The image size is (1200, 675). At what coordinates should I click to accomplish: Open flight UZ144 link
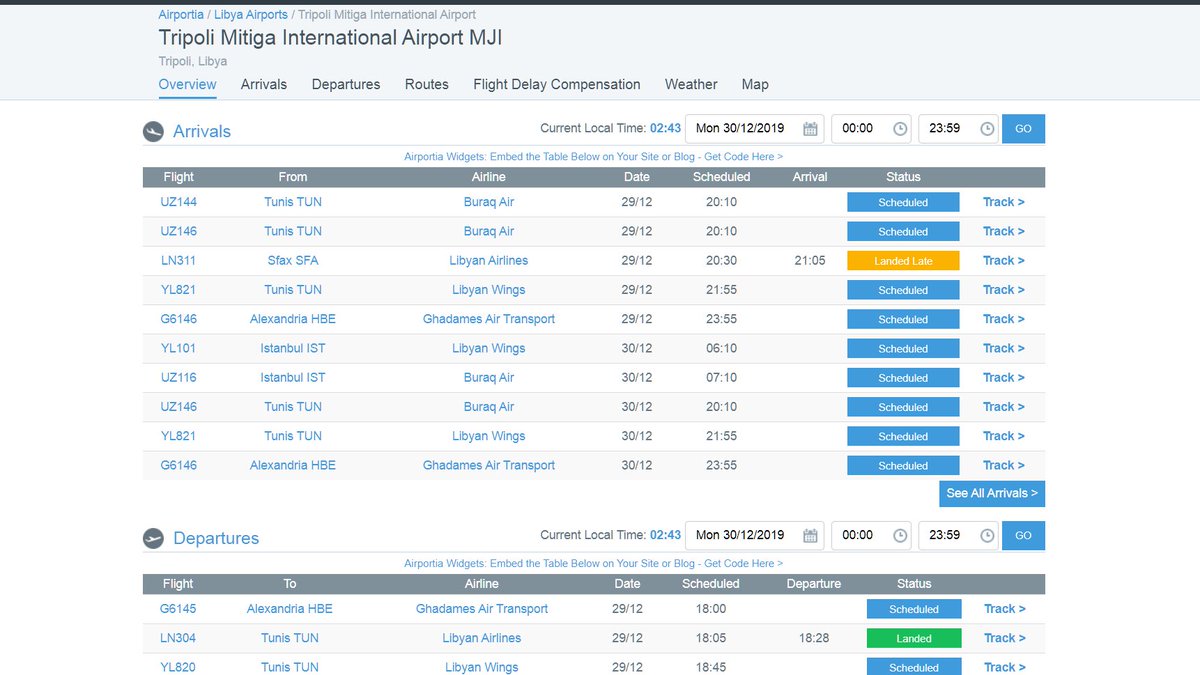[x=179, y=202]
